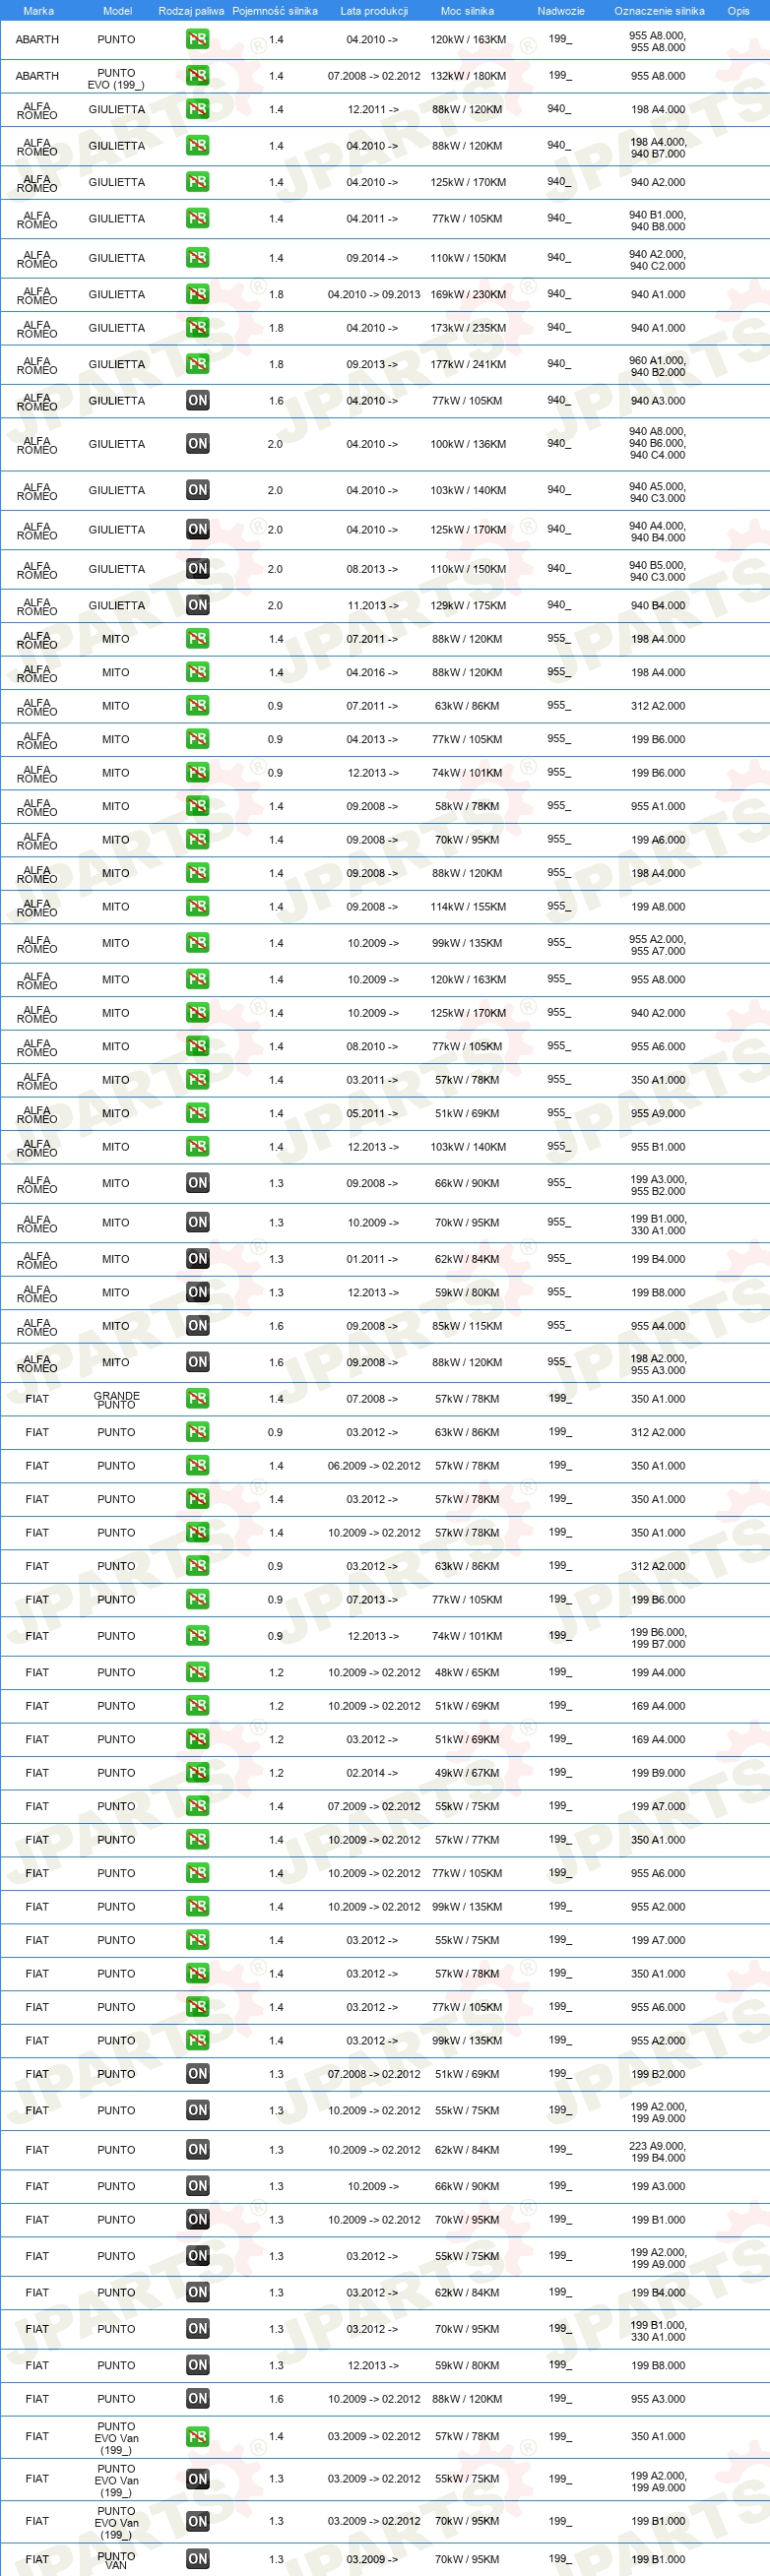Click the Opis column header
The image size is (770, 2576).
[738, 11]
